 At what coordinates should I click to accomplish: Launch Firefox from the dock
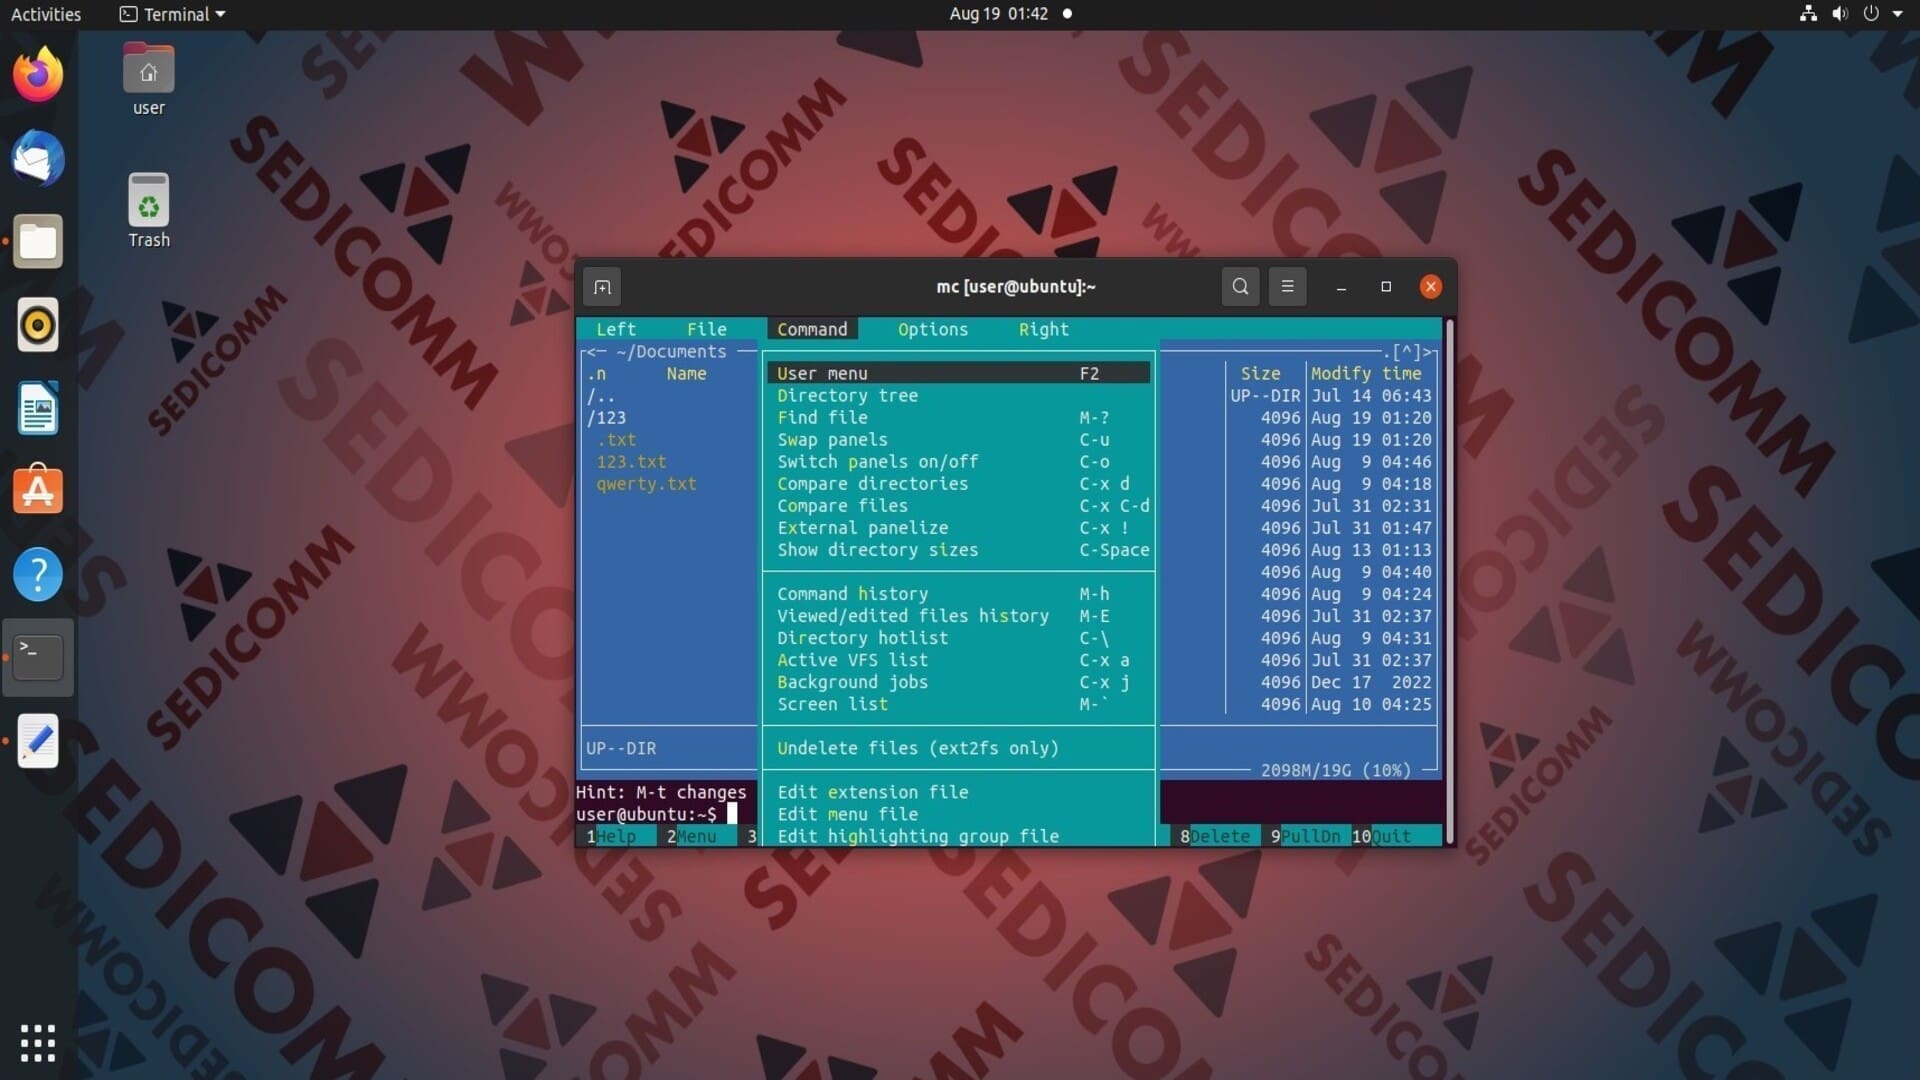point(38,75)
